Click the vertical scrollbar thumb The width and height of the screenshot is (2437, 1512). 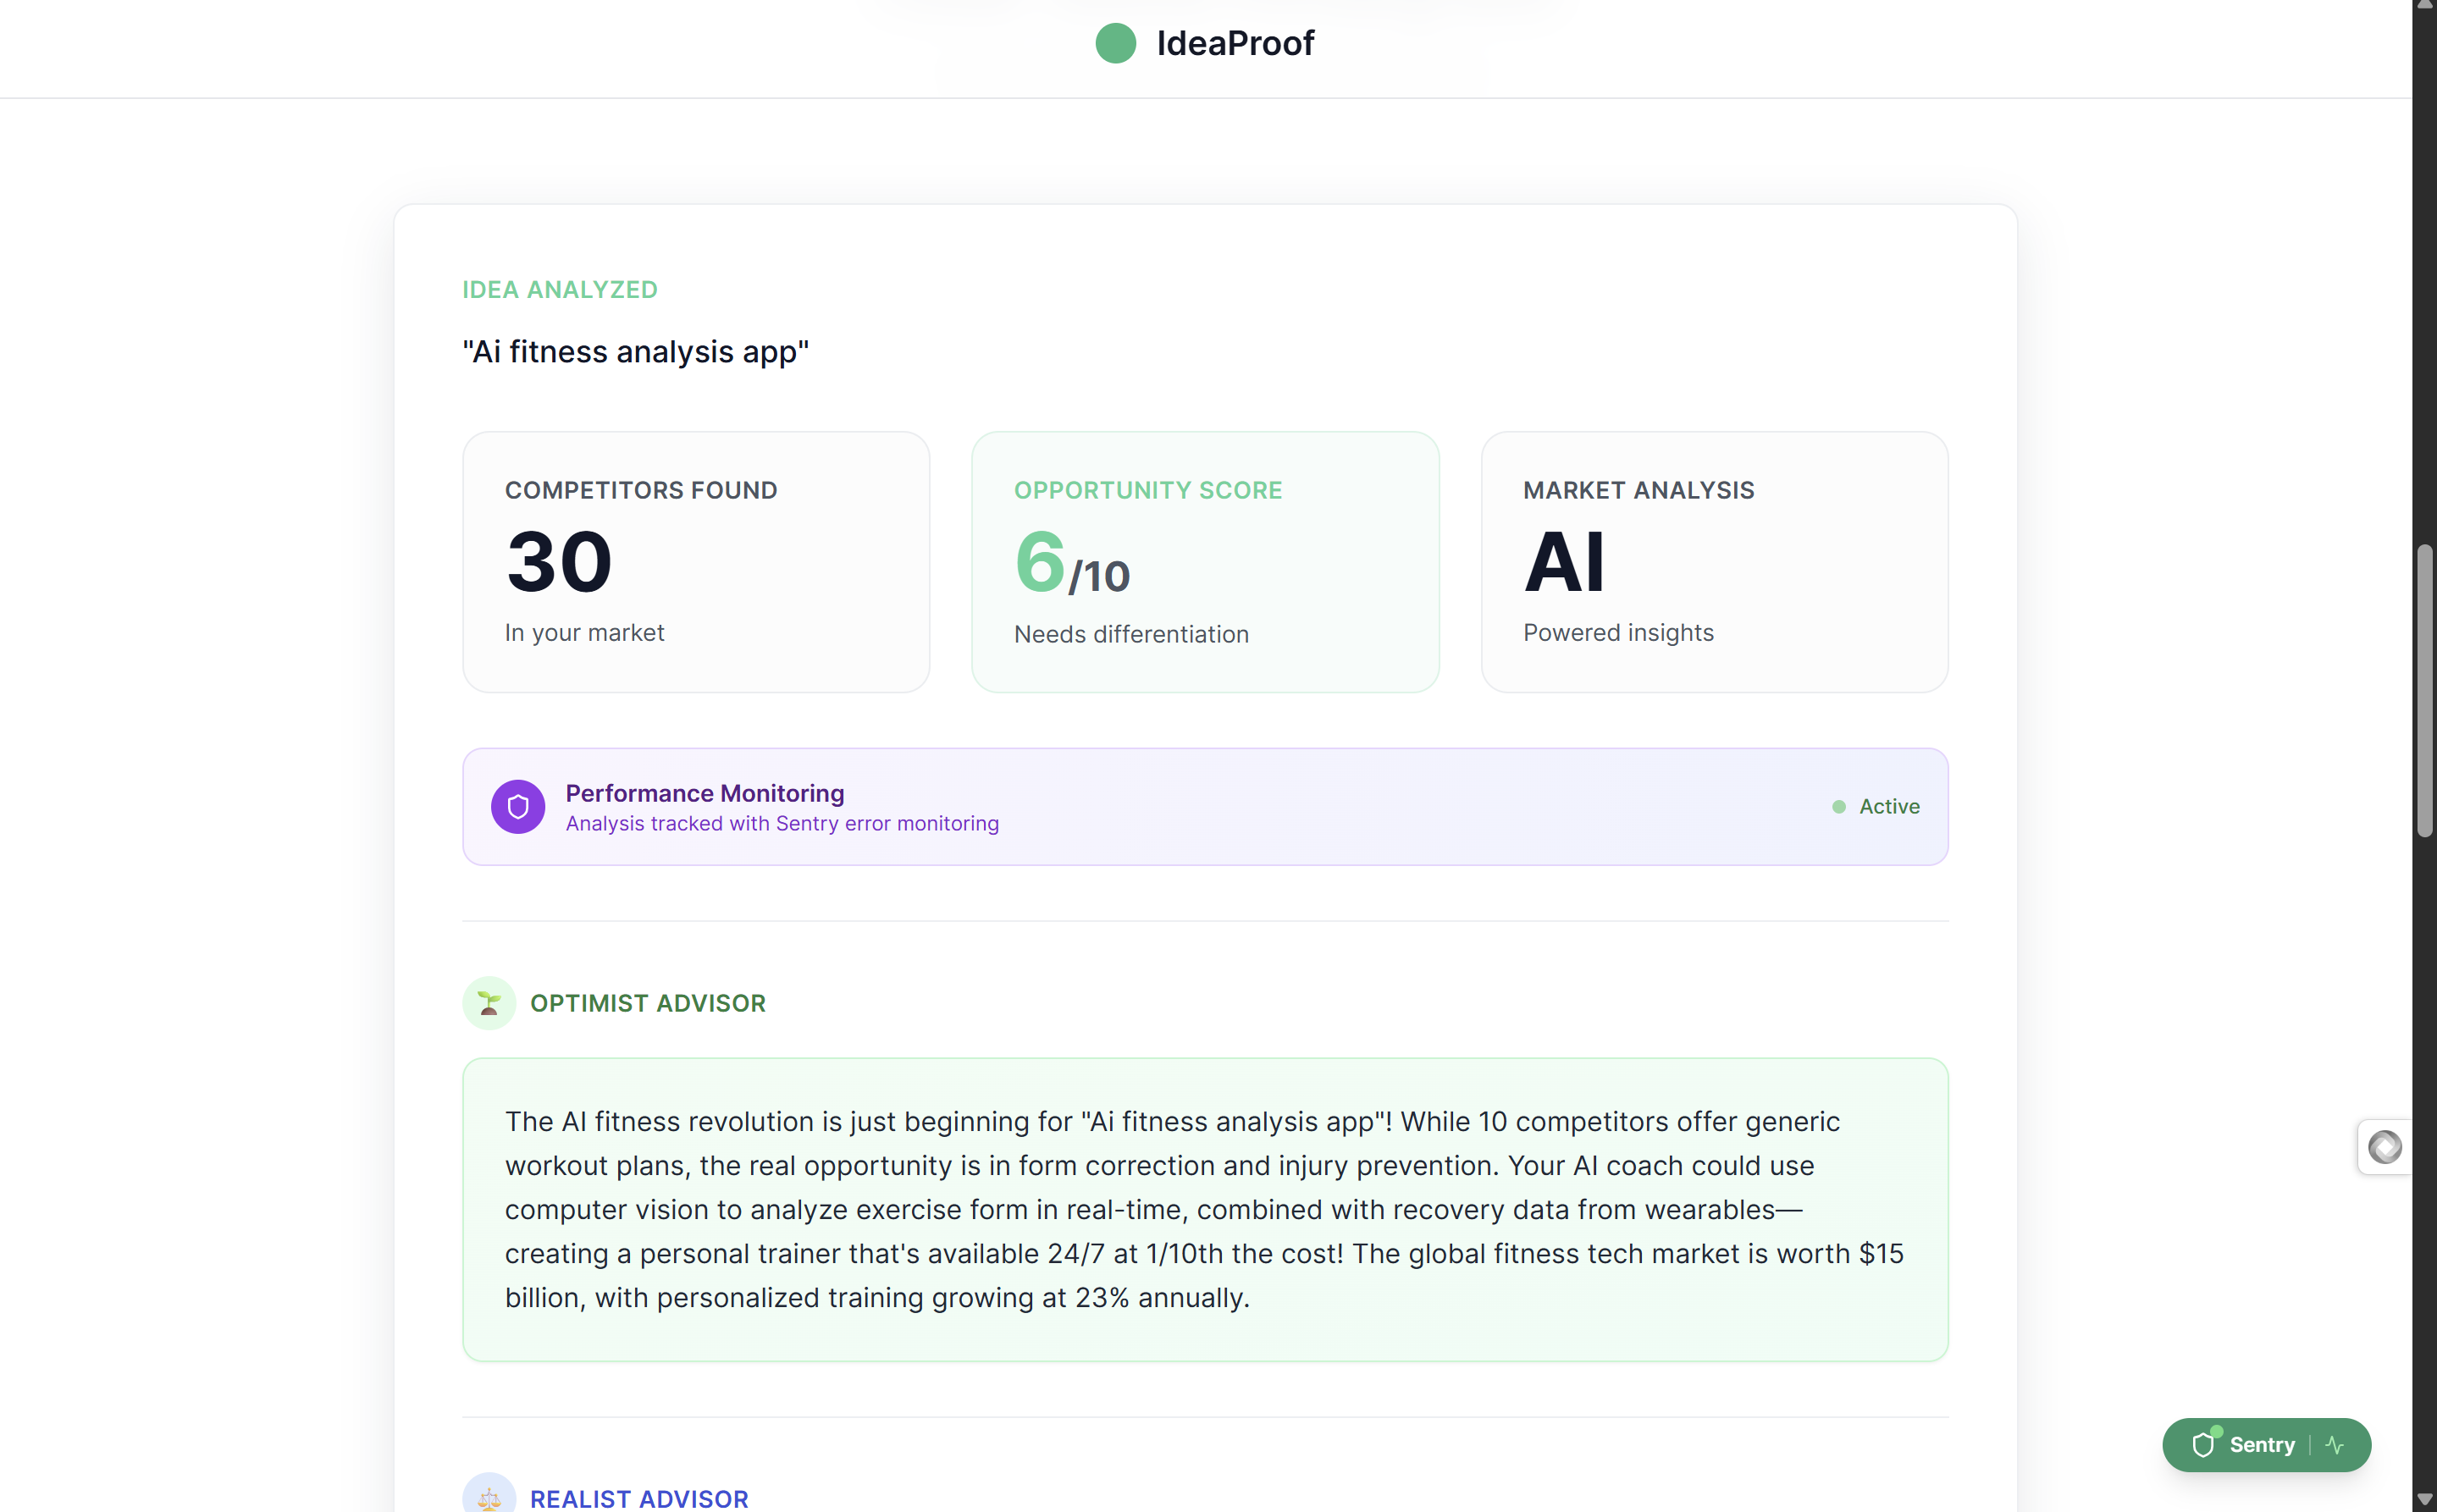click(x=2425, y=690)
